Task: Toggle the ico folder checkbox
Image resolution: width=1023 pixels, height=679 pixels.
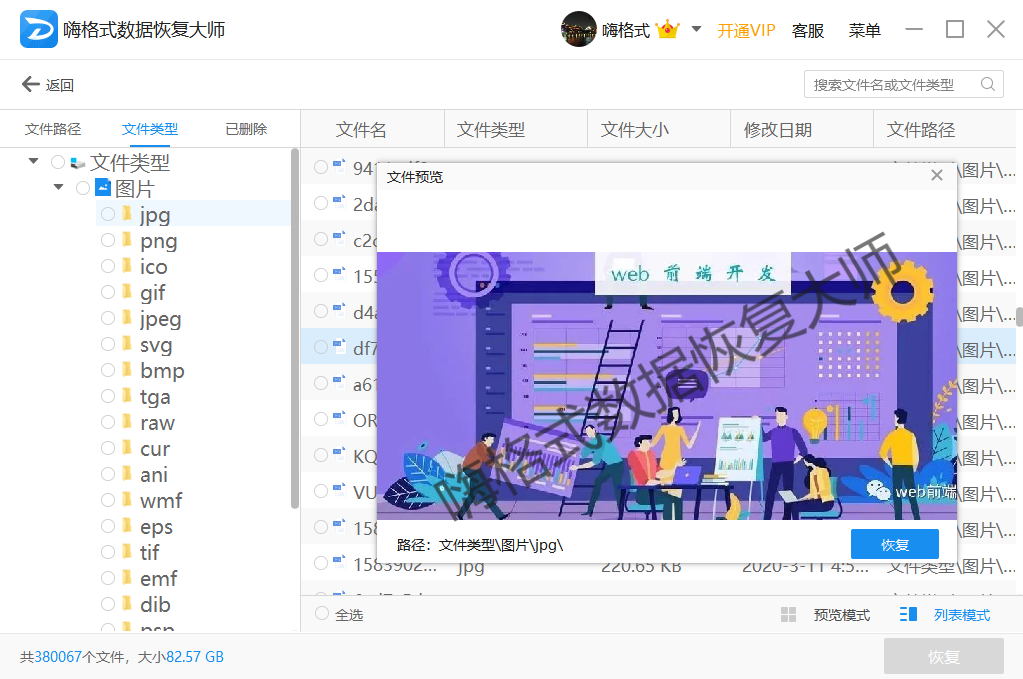Action: point(108,266)
